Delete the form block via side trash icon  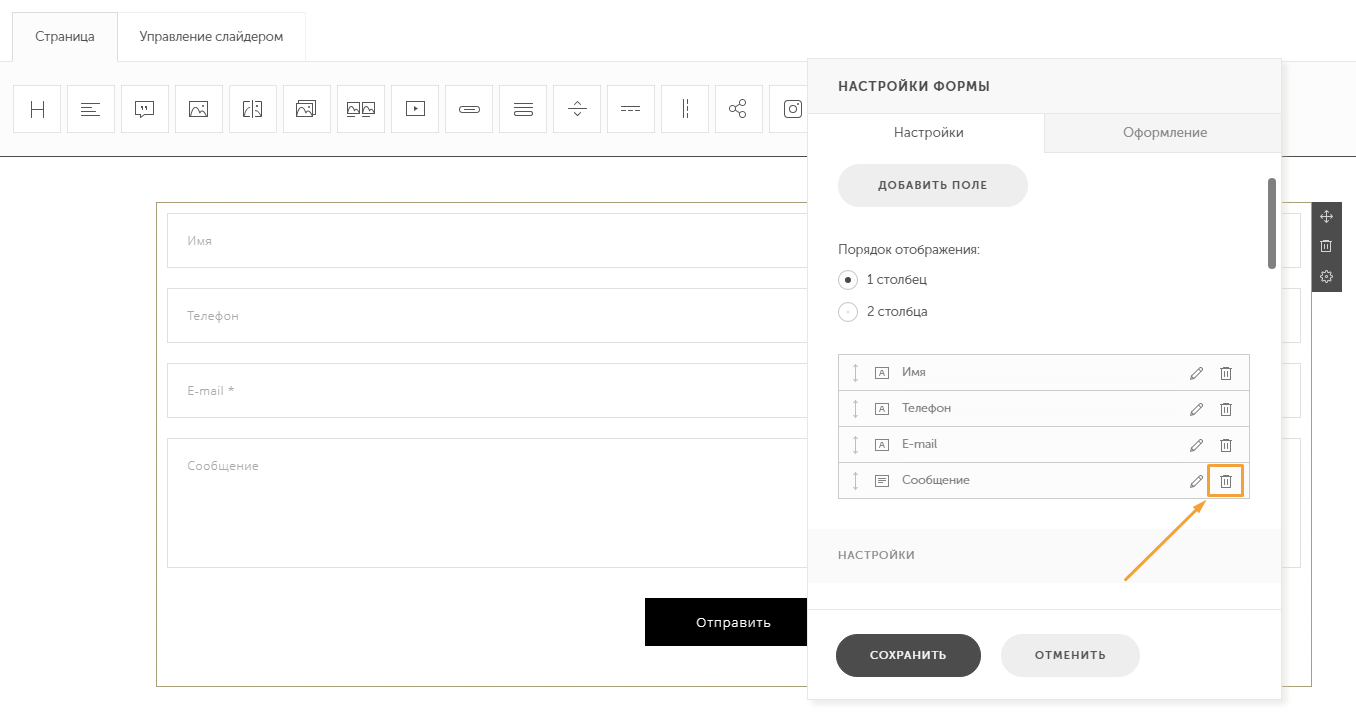(1326, 246)
